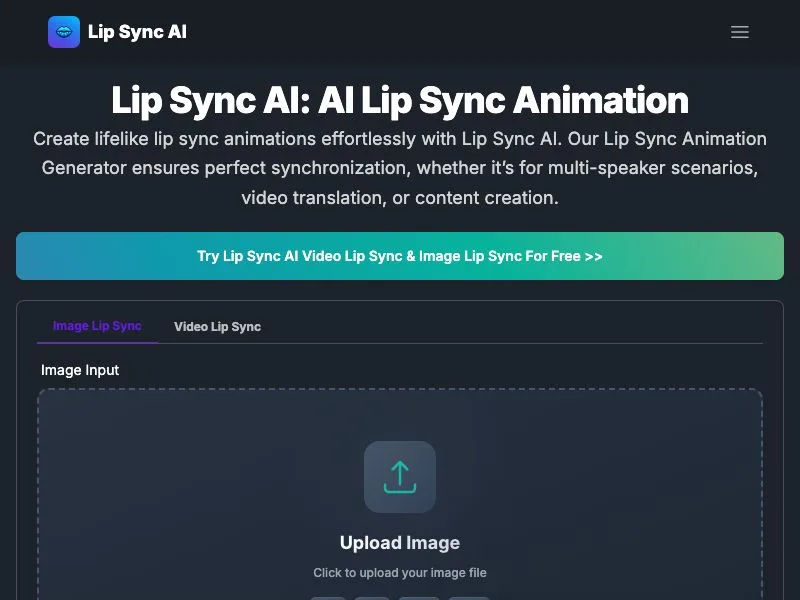Click 'Click to upload your image file' text
800x600 pixels.
[x=400, y=573]
